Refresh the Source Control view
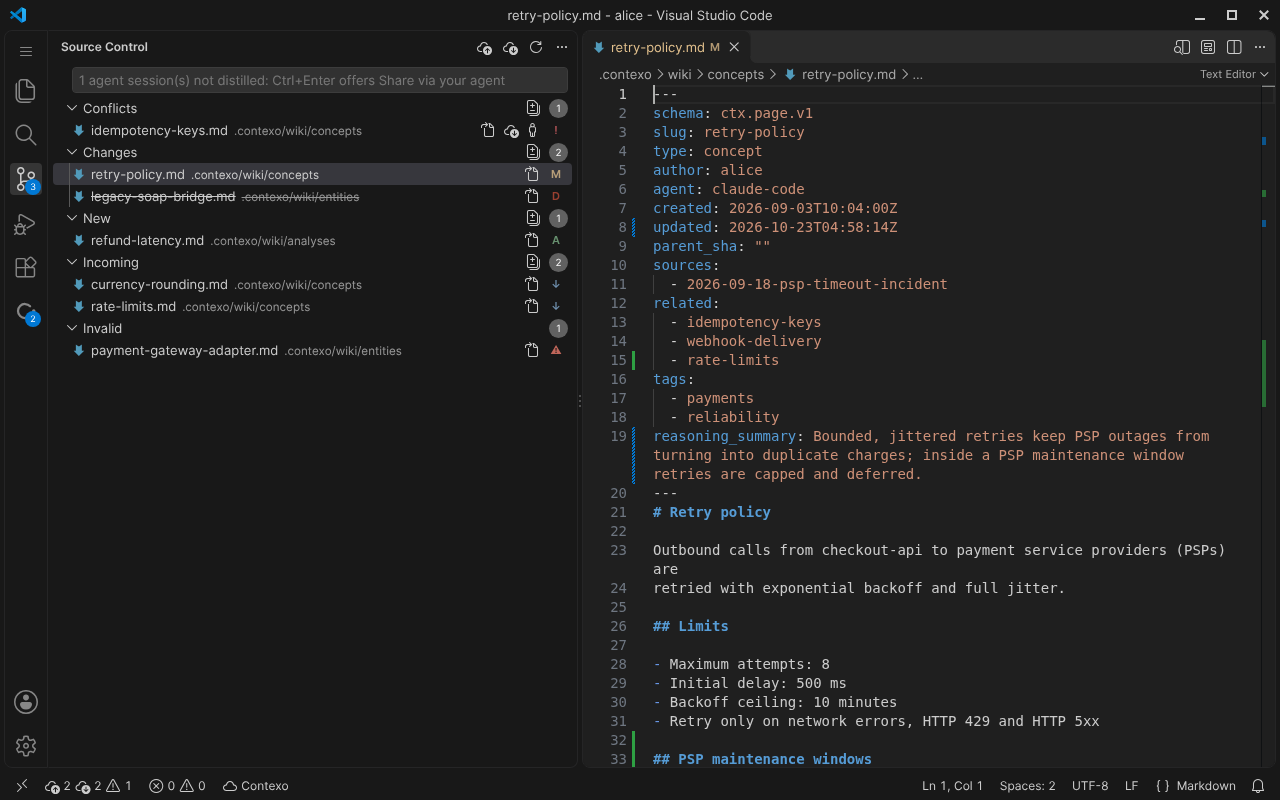 coord(536,47)
